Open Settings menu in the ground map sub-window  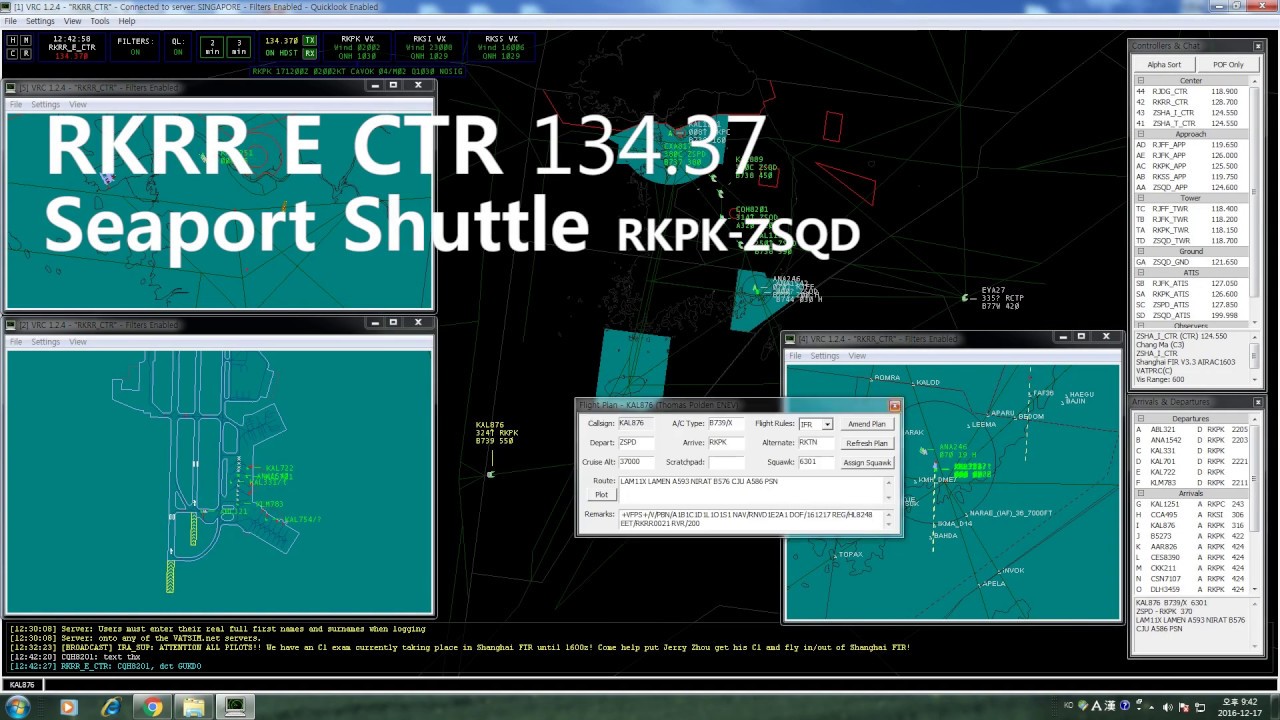[45, 342]
